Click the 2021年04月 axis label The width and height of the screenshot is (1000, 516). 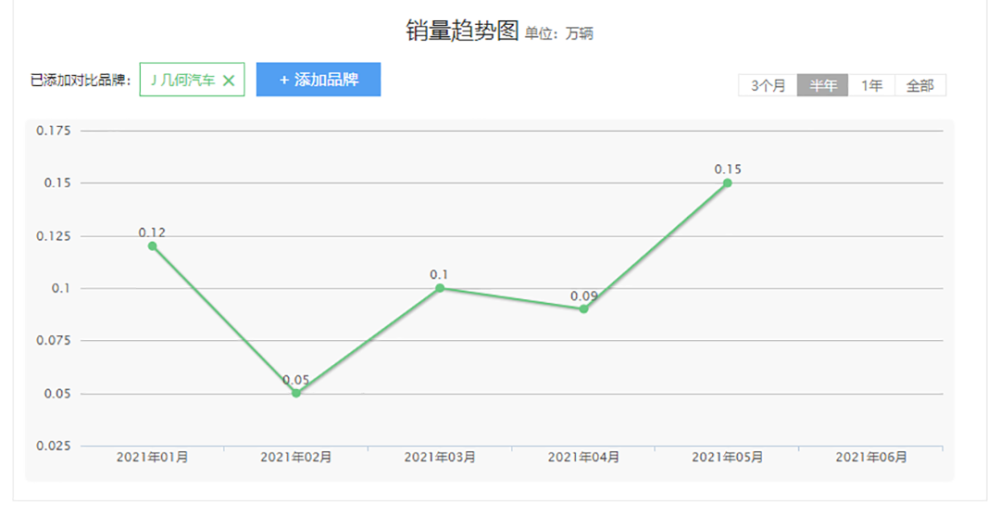(584, 457)
